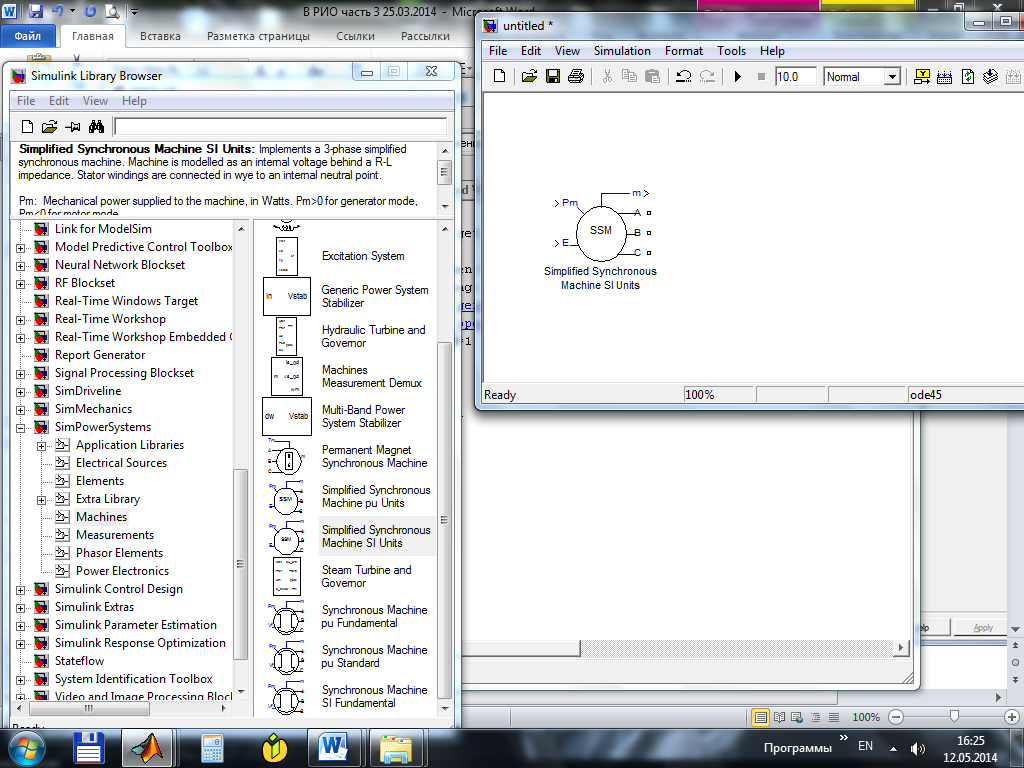Open calculator from taskbar
Viewport: 1024px width, 768px height.
pos(212,748)
